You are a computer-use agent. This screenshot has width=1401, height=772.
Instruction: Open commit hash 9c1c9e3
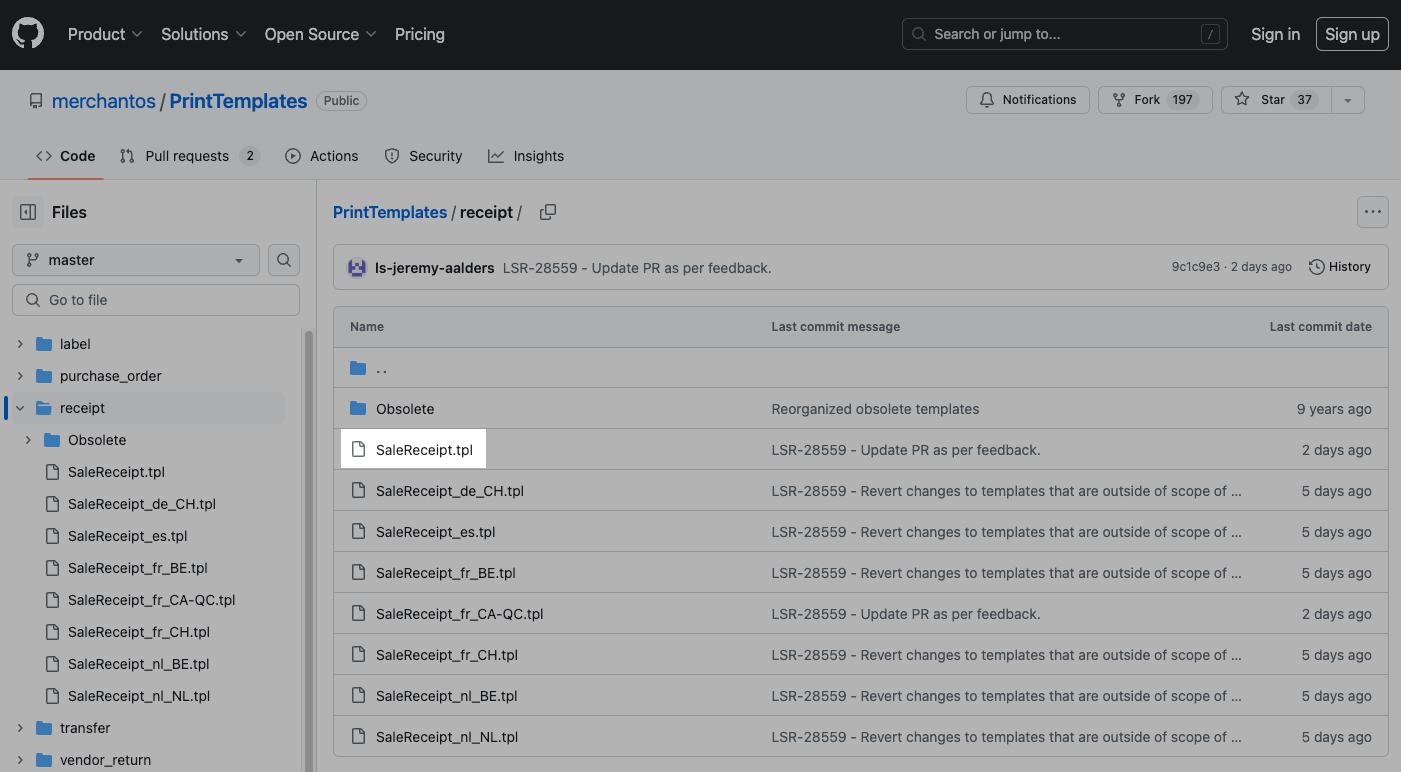[1196, 267]
